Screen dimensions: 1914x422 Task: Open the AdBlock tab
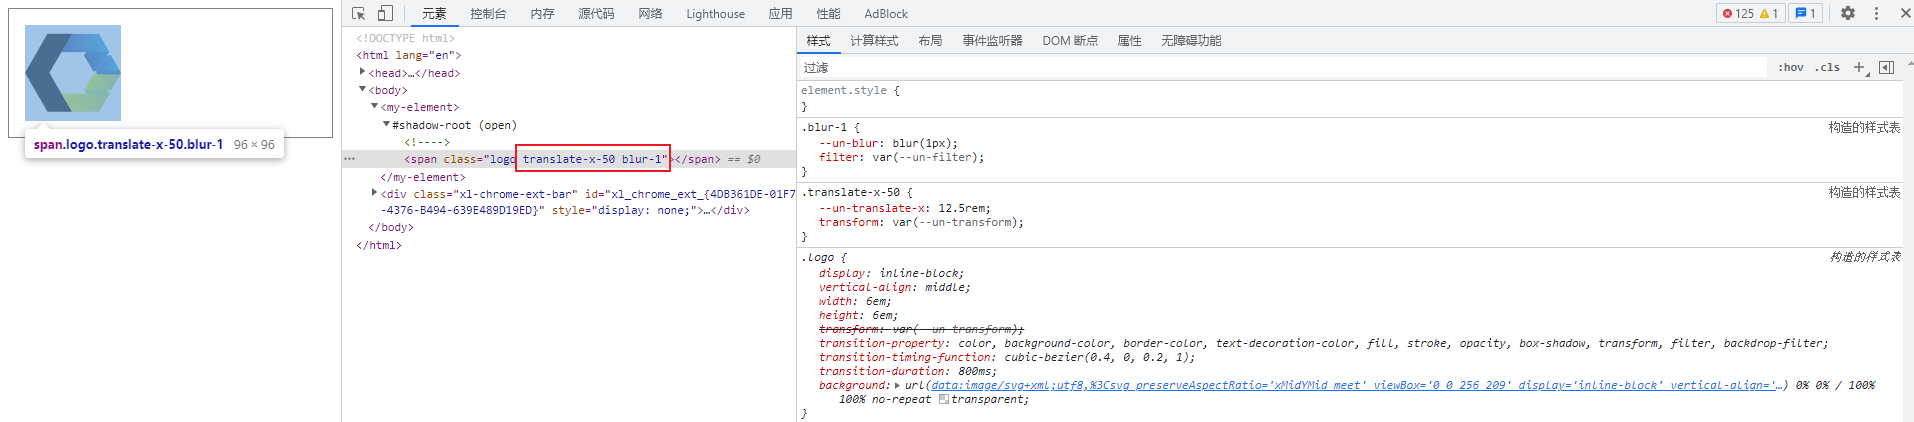click(x=886, y=13)
